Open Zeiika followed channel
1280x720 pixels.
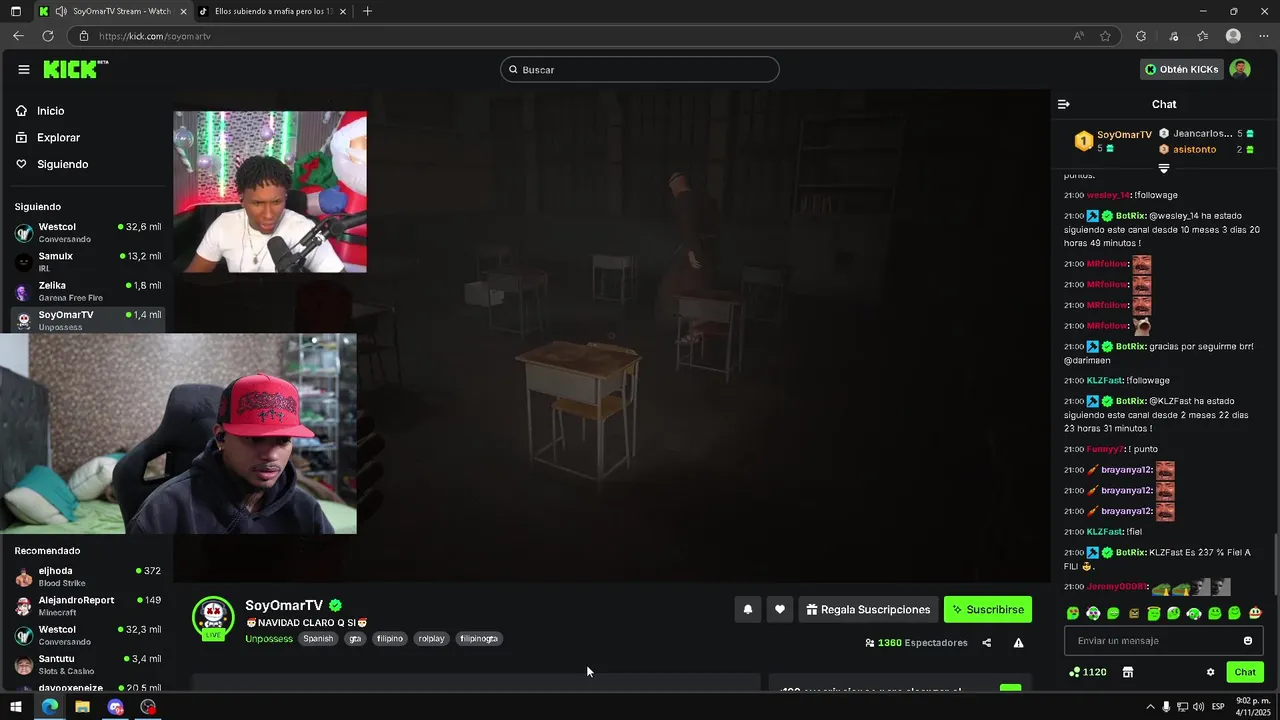(88, 291)
